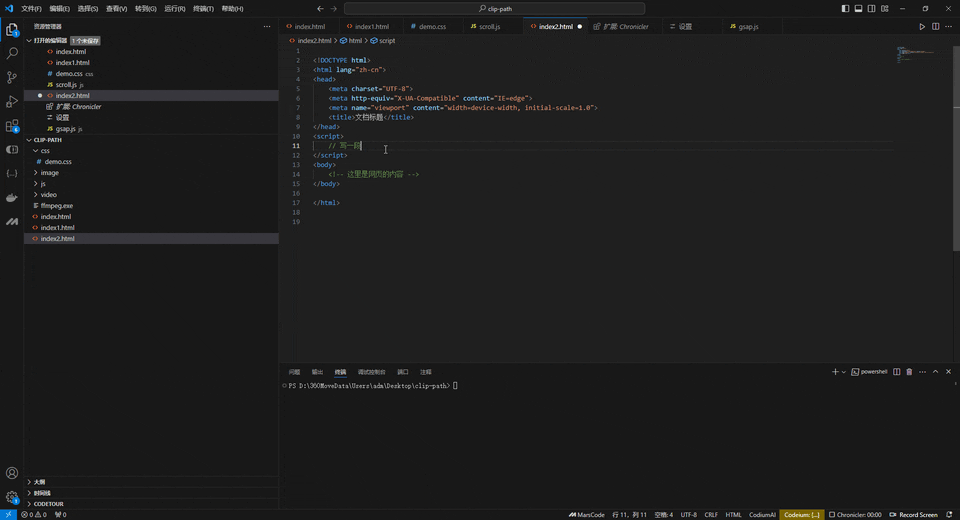Open the 文件(F) menu
This screenshot has width=960, height=520.
pyautogui.click(x=31, y=9)
